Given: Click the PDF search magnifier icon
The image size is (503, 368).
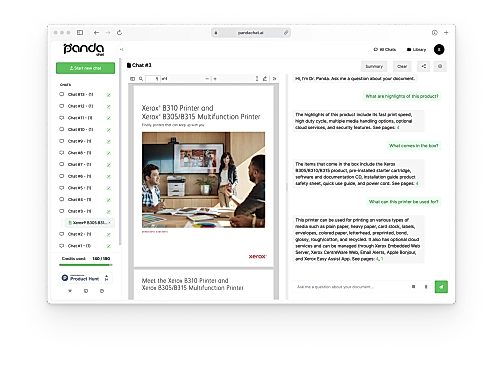Looking at the screenshot, I should pos(141,79).
